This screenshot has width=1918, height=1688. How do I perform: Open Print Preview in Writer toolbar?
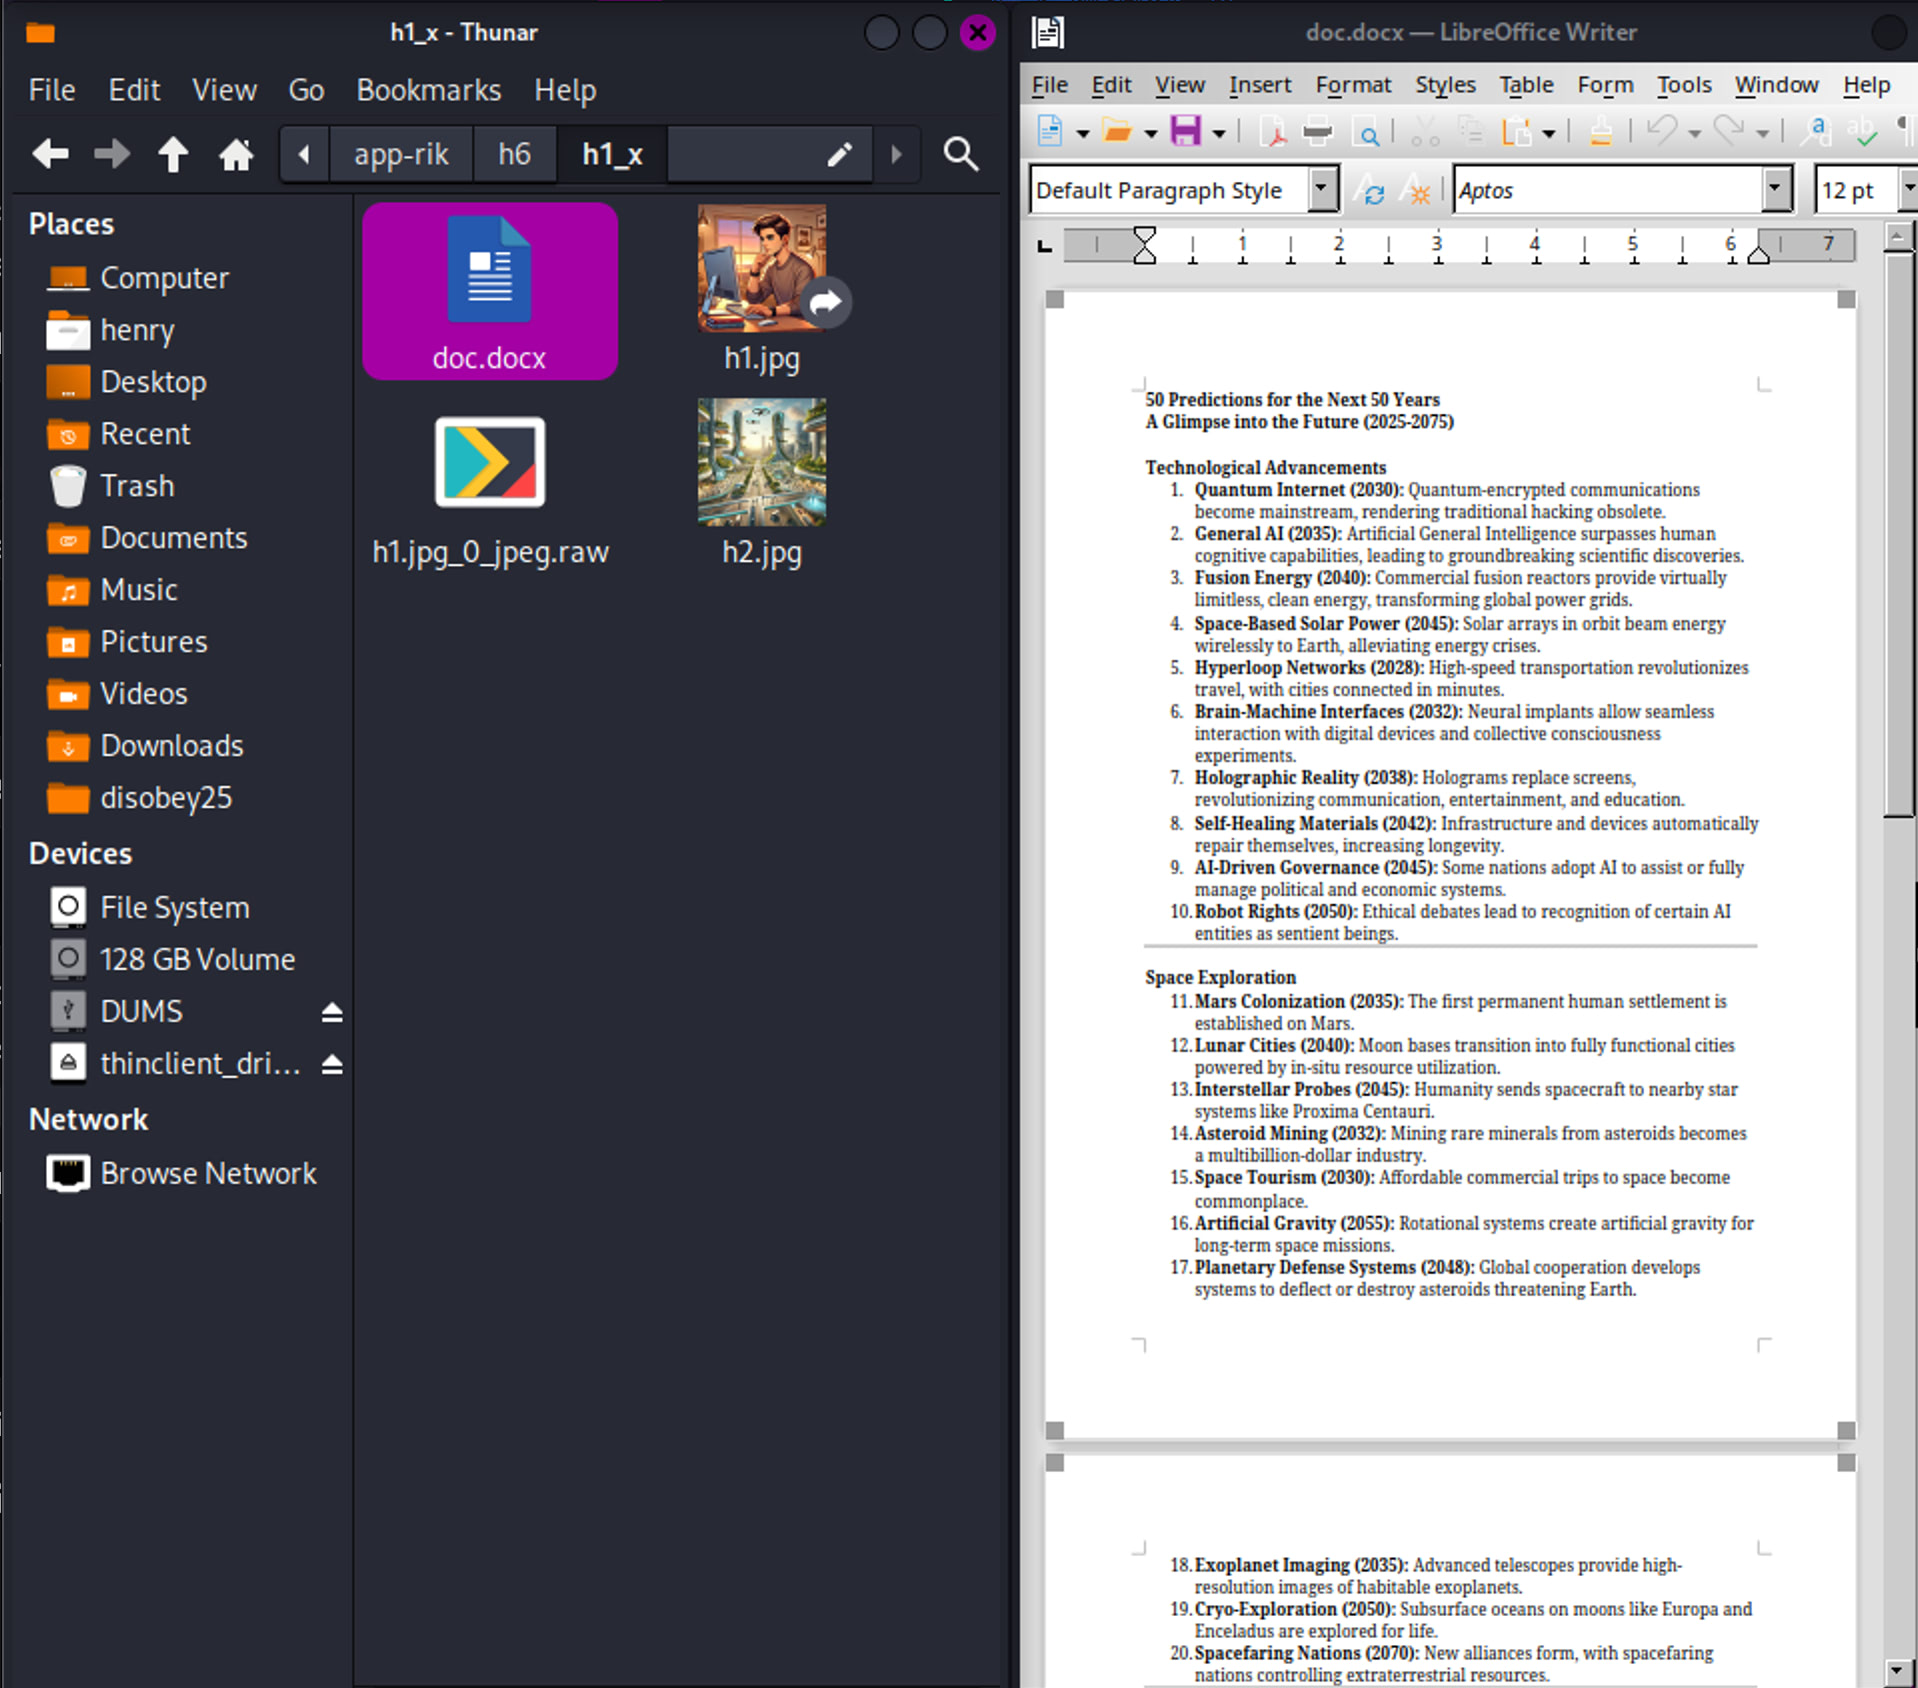[x=1365, y=131]
